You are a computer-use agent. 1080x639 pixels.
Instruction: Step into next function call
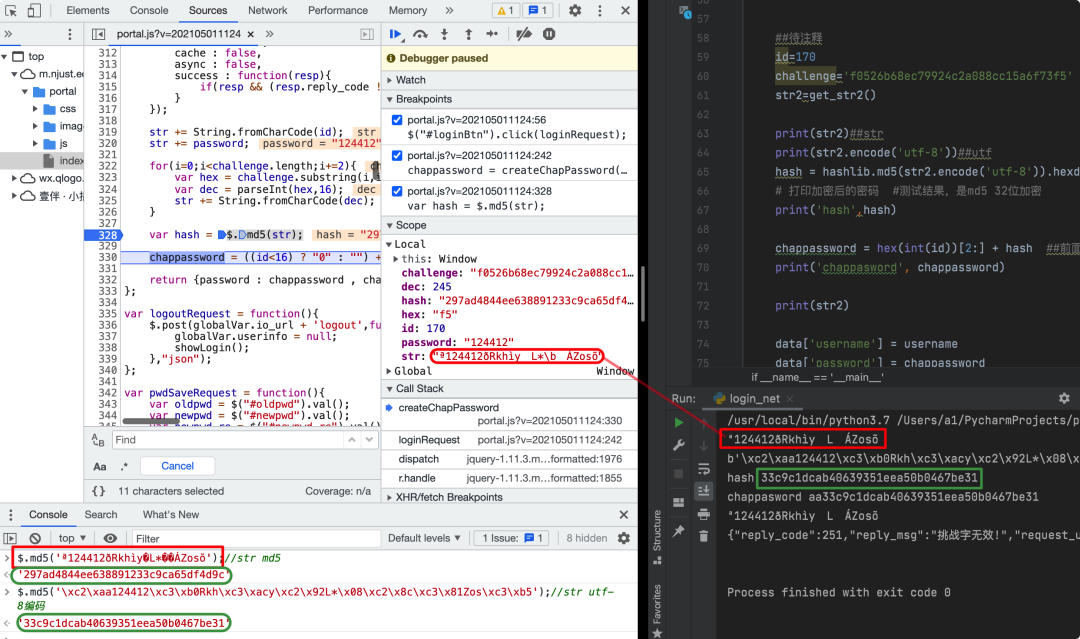tap(444, 34)
